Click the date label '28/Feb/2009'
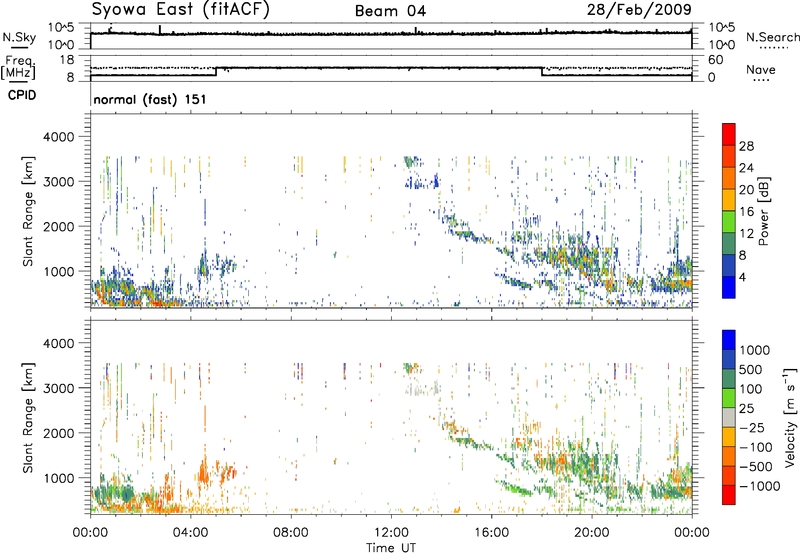Viewport: 800px width, 554px height. coord(639,9)
